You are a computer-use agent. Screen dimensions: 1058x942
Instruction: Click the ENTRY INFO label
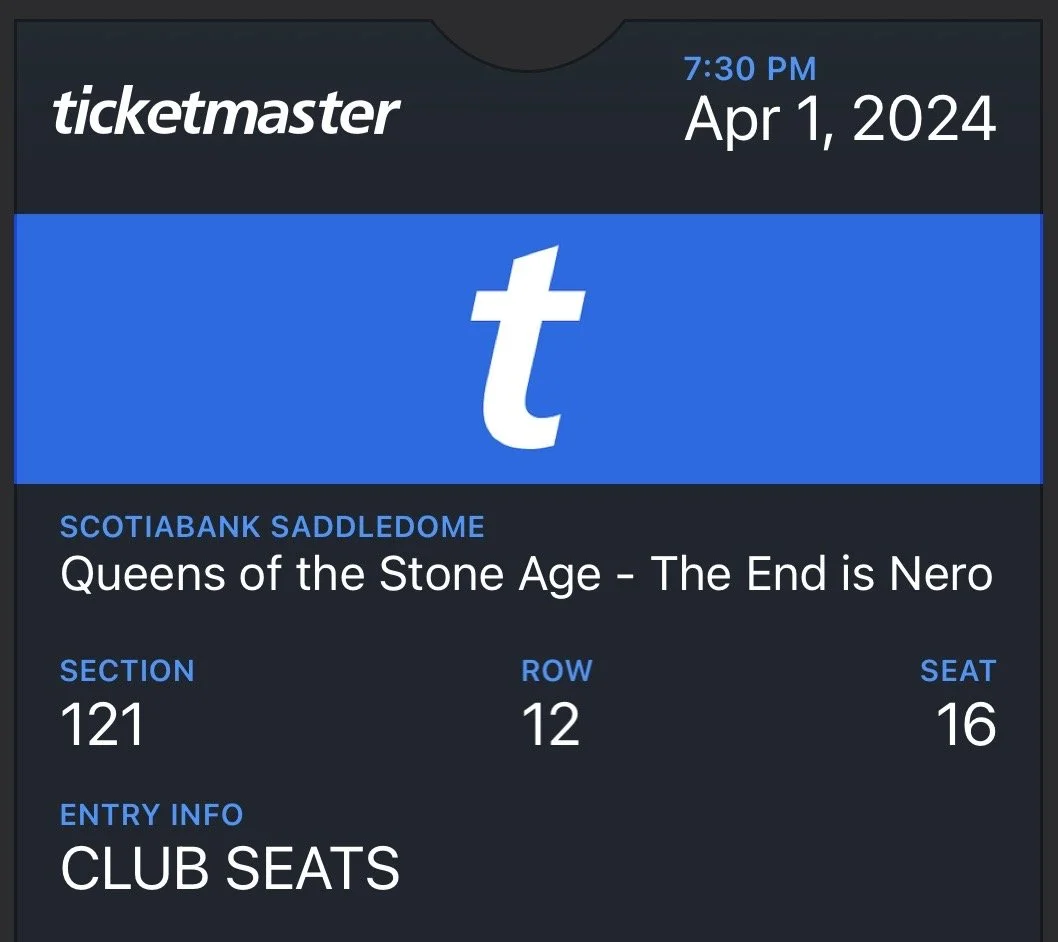(x=151, y=814)
